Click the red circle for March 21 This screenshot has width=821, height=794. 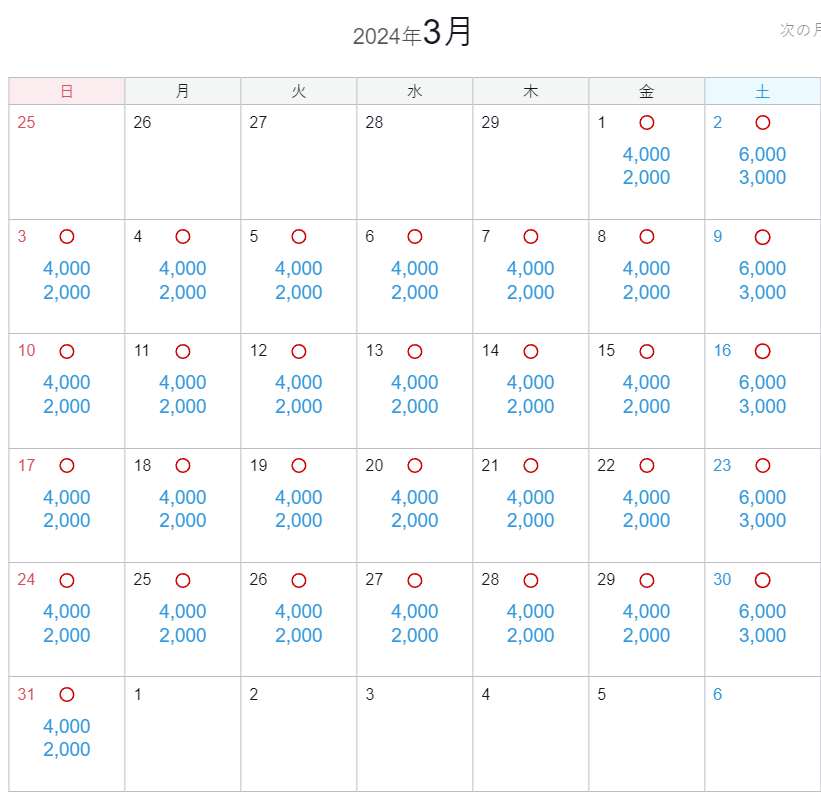click(x=531, y=466)
